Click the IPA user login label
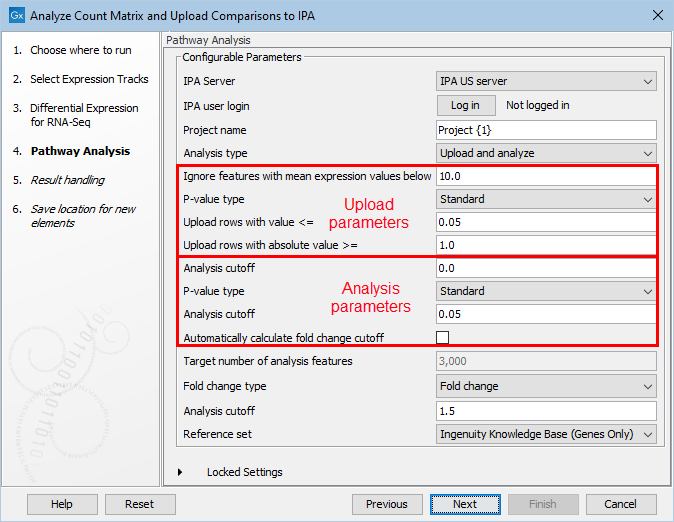This screenshot has width=674, height=522. [x=216, y=106]
